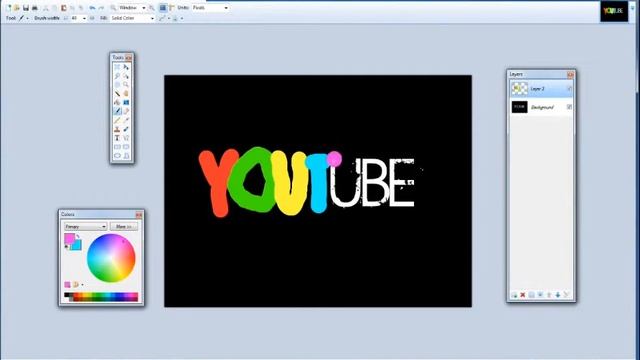Select the Ellipse Select tool

point(117,84)
